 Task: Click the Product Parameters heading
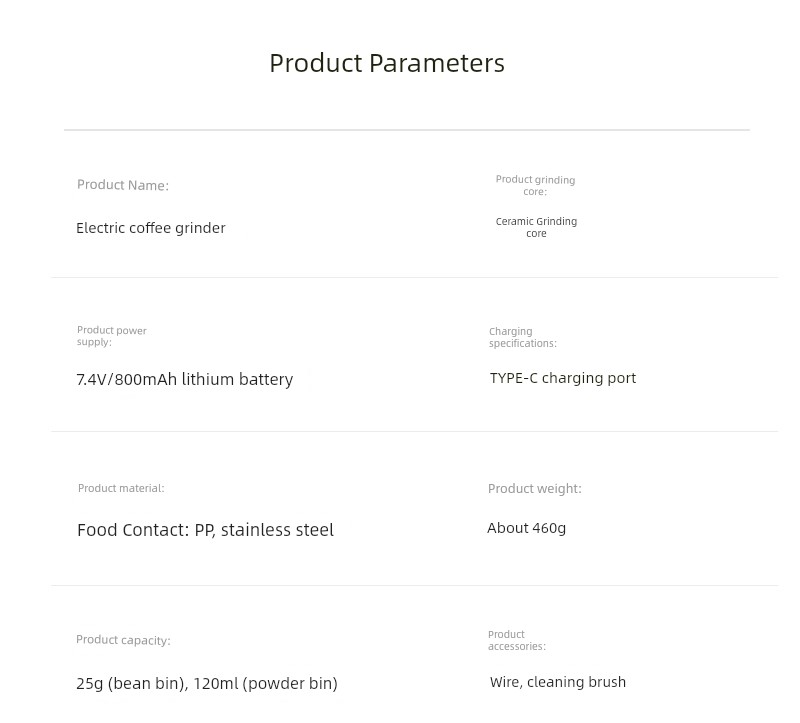tap(387, 64)
